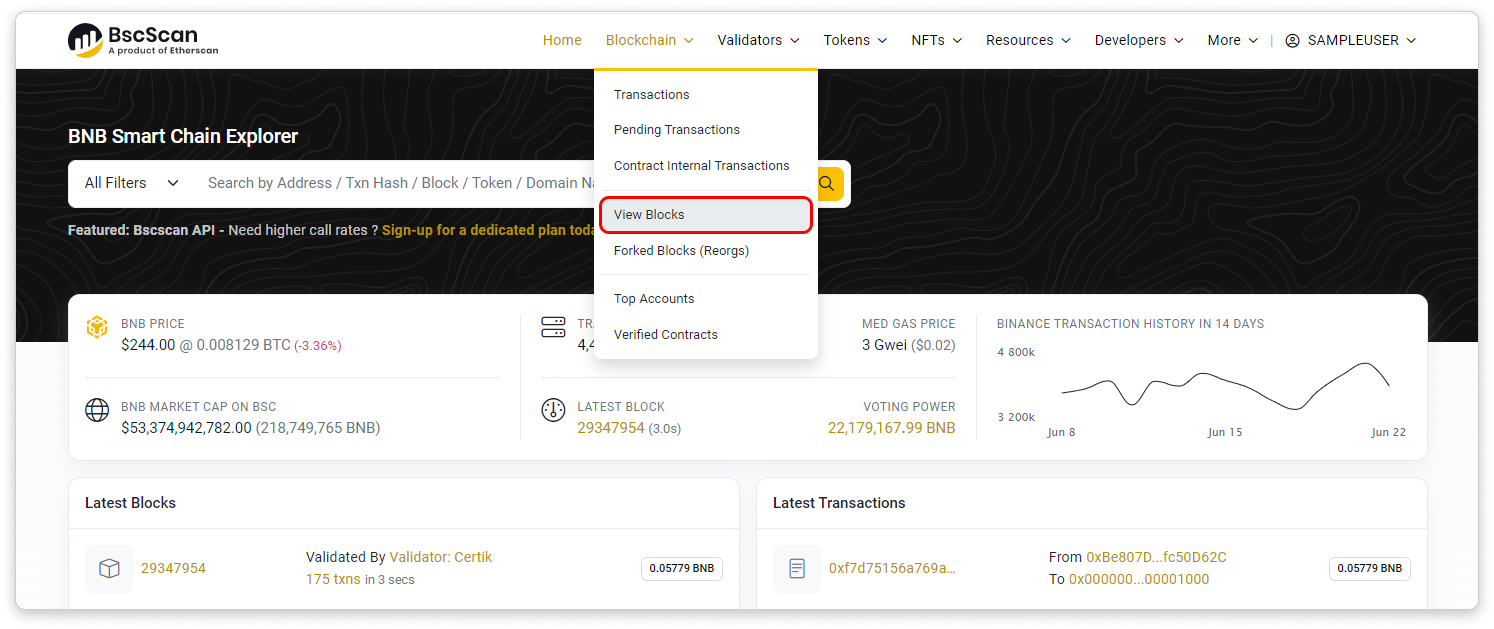Click the yellow search magnifier button
Screen dimensions: 1494x629
tap(827, 184)
